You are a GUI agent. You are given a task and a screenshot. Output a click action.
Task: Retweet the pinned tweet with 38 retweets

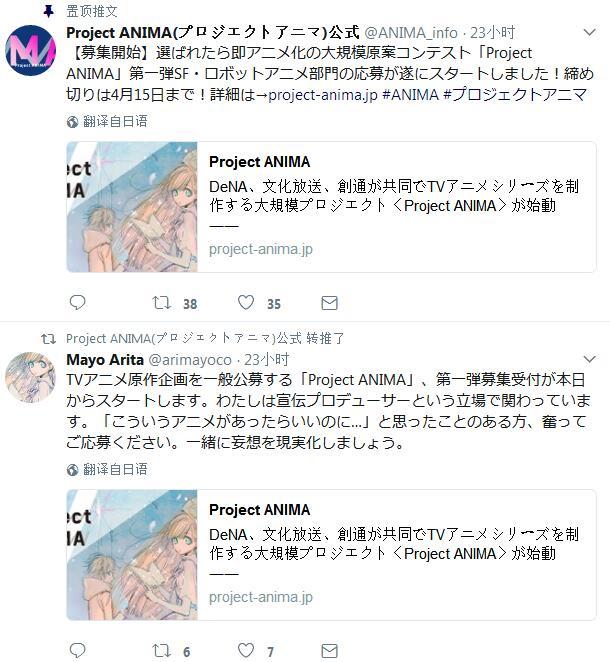pos(161,303)
